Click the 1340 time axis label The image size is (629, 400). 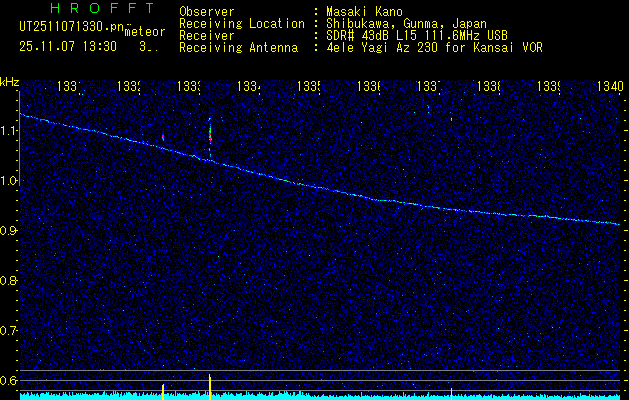tap(609, 87)
